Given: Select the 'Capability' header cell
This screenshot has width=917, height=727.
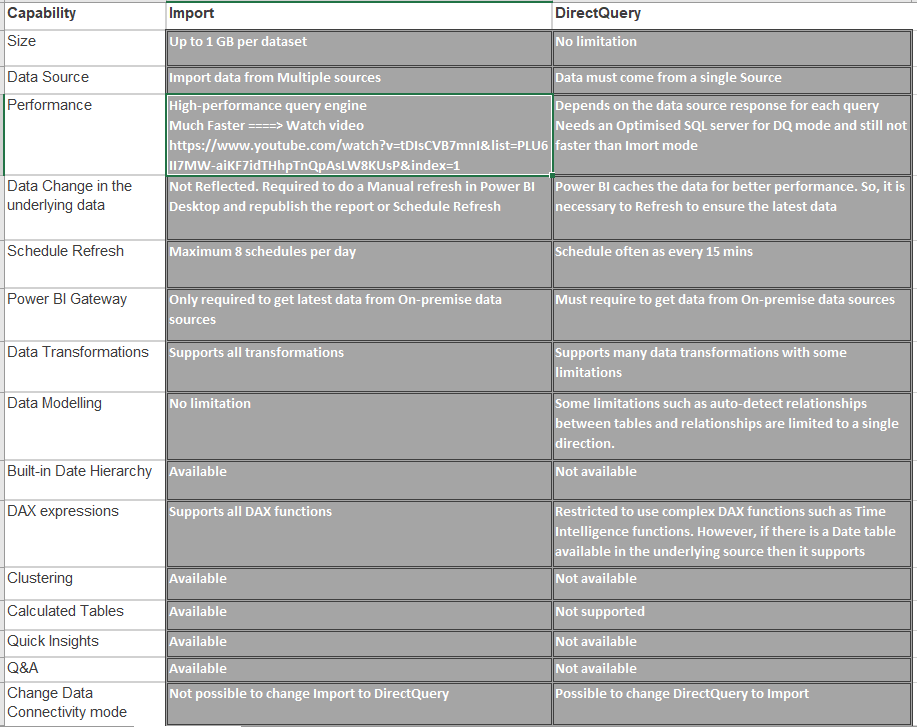Looking at the screenshot, I should coord(83,15).
